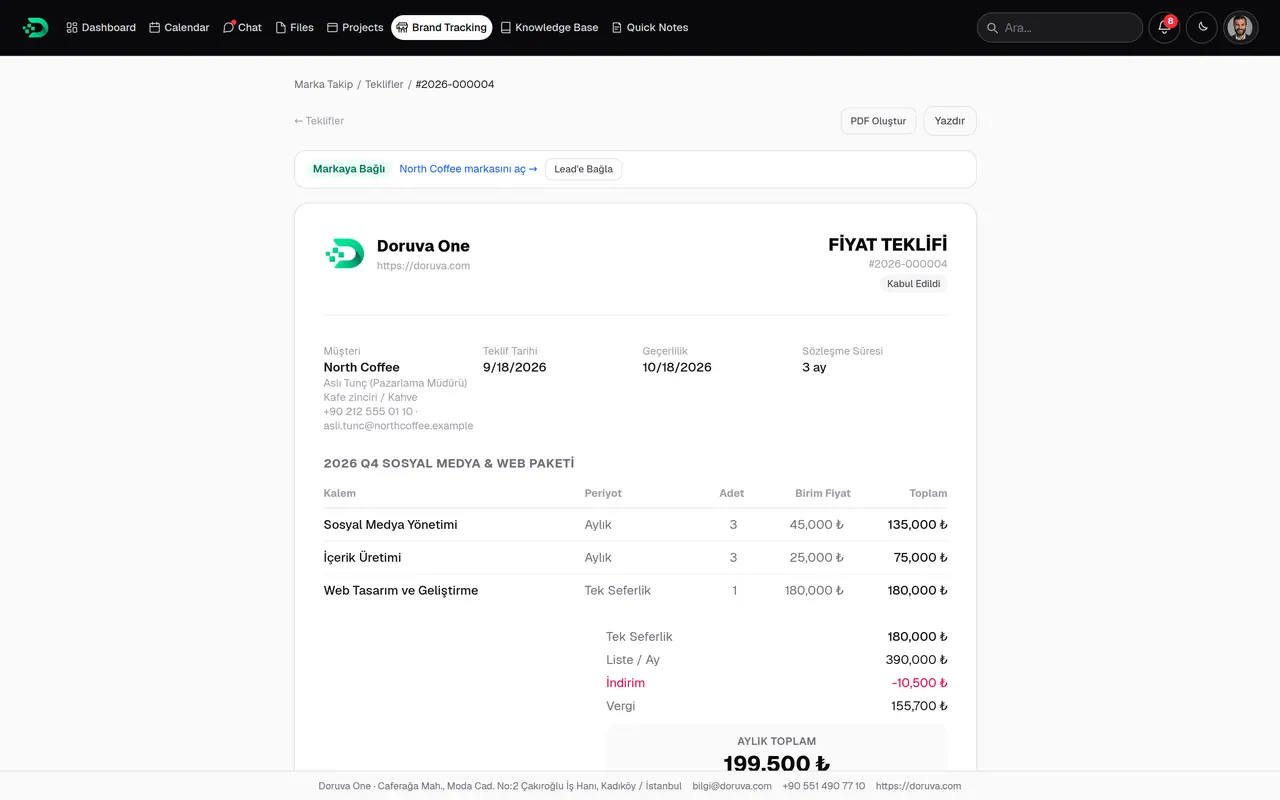
Task: Click the email asli.tunc@northcoffee.example
Action: click(x=398, y=426)
